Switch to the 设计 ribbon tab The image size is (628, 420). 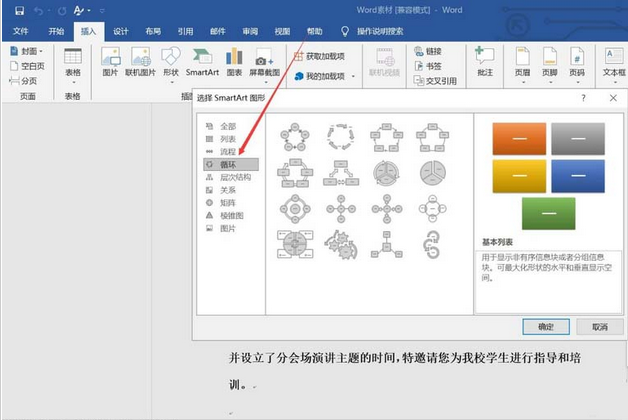(120, 31)
